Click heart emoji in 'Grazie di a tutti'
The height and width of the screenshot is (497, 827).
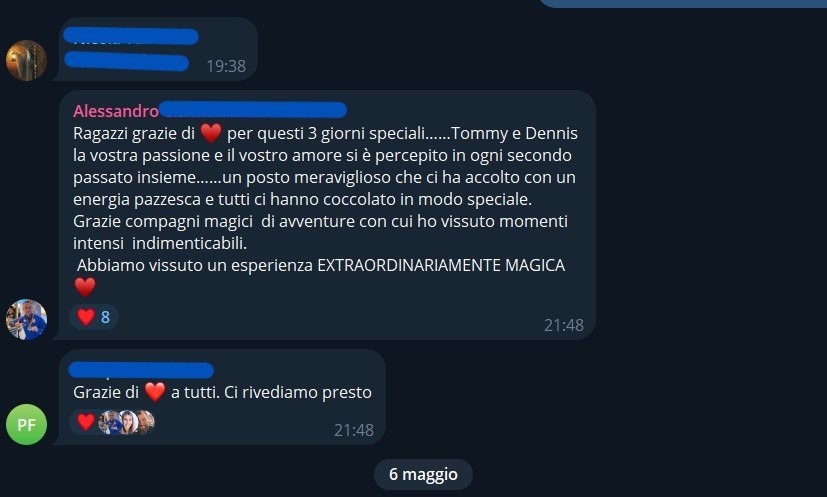(155, 392)
